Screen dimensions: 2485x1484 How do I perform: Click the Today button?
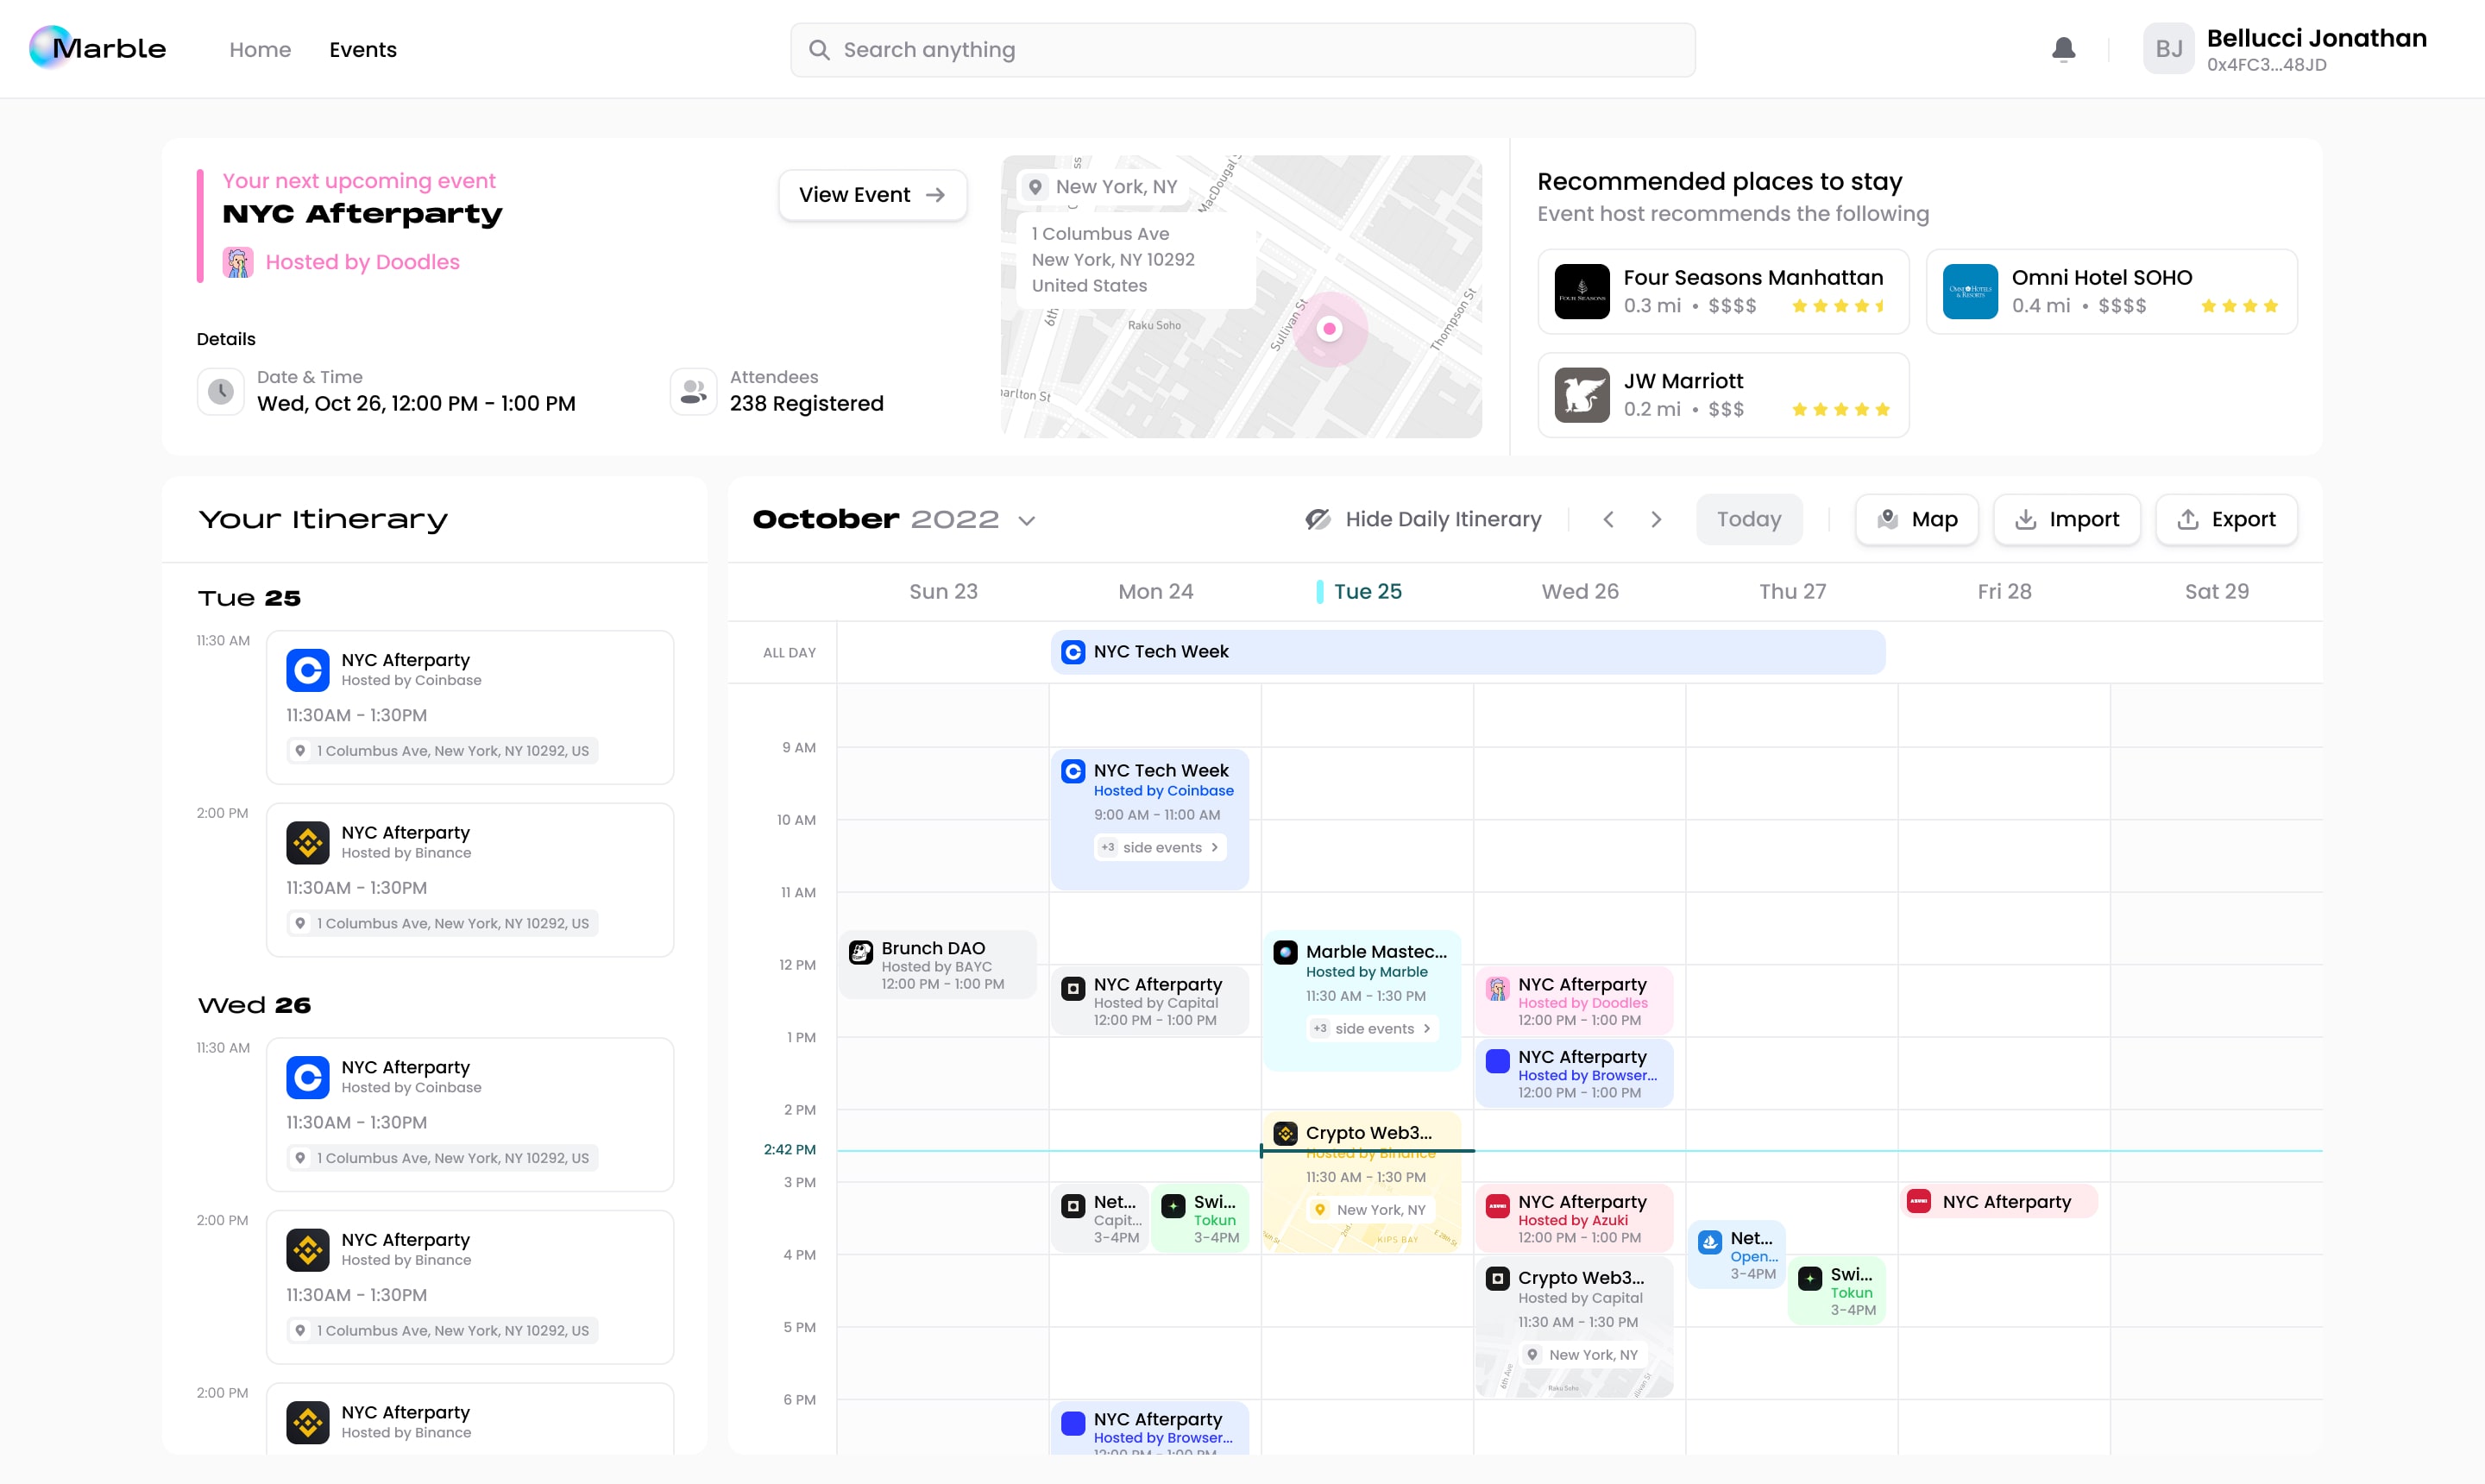coord(1748,519)
